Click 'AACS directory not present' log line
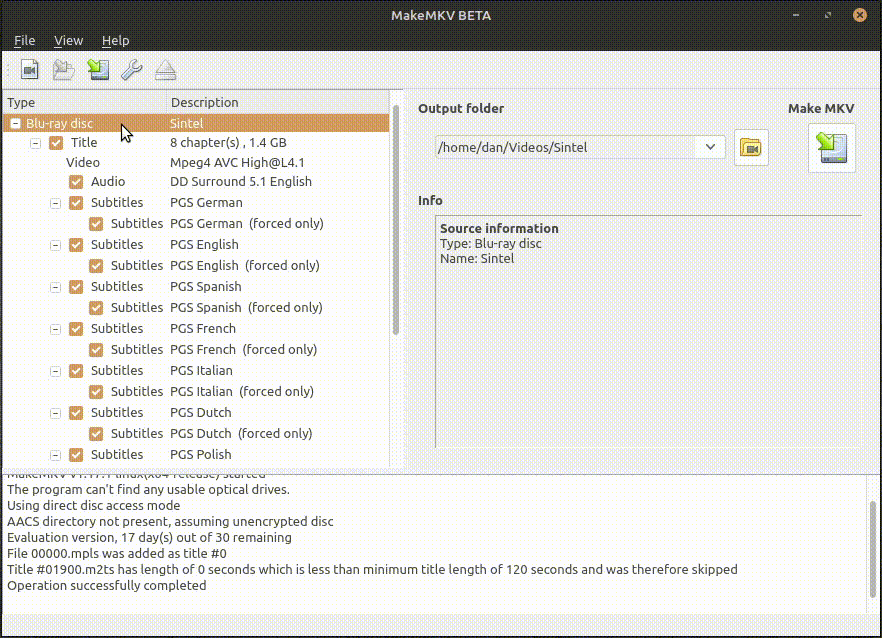The height and width of the screenshot is (638, 882). tap(170, 522)
